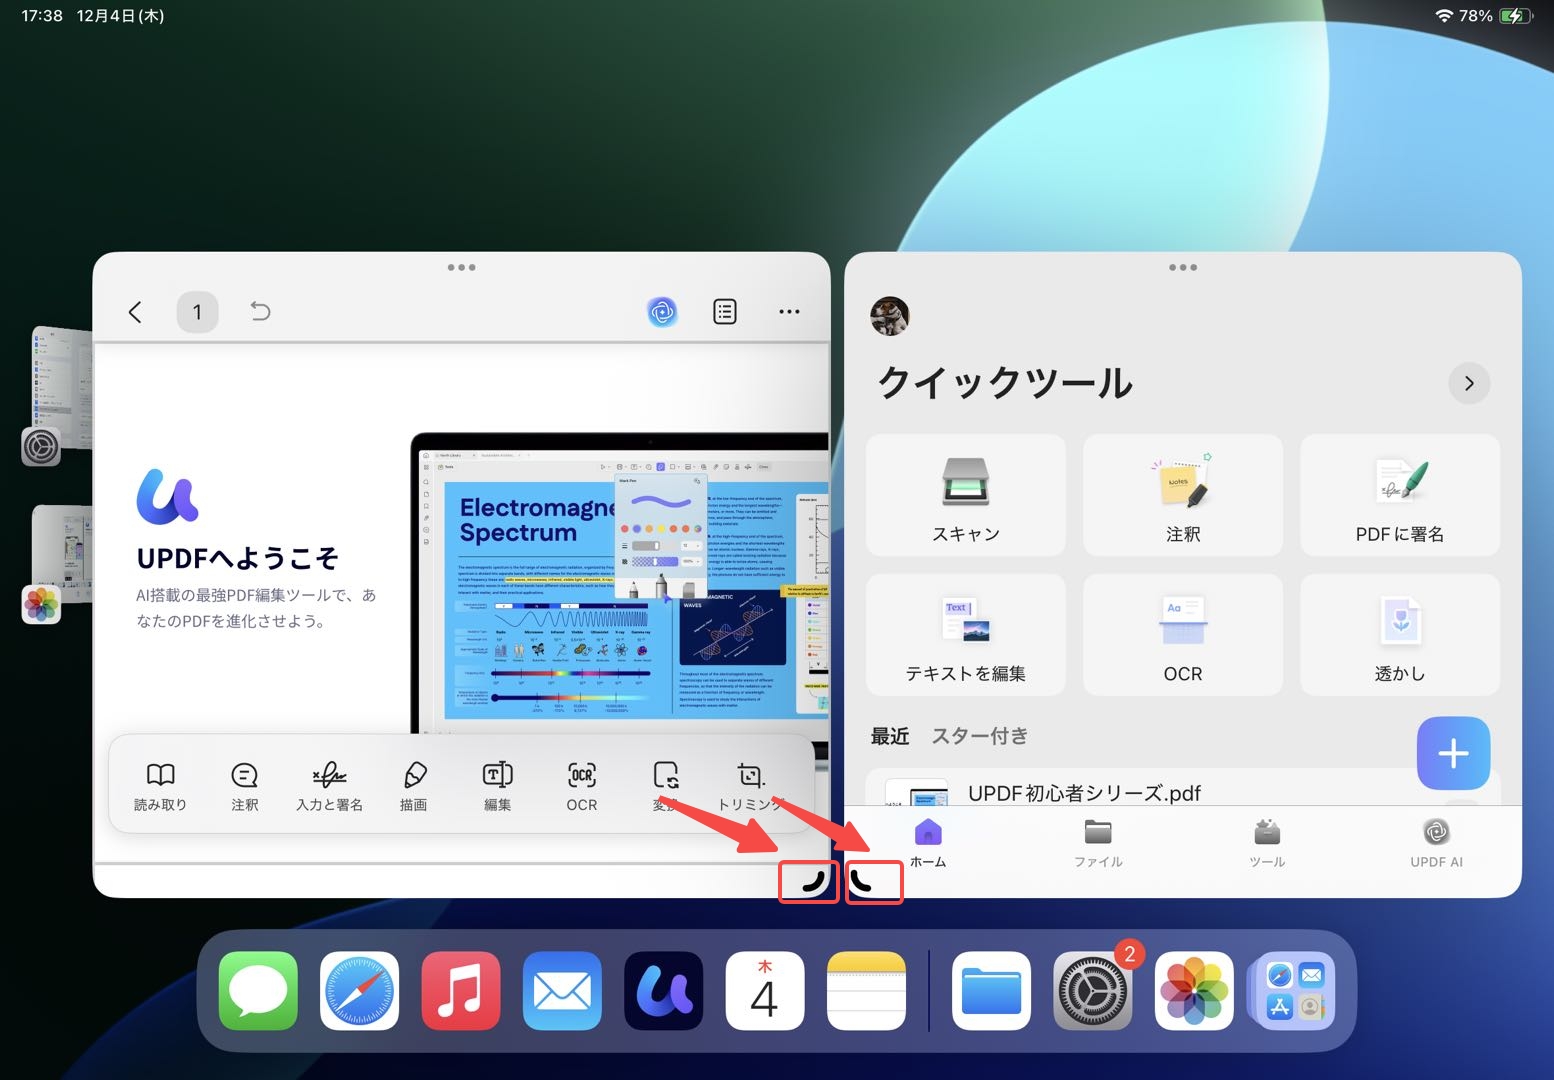Image resolution: width=1554 pixels, height=1080 pixels.
Task: Tap the right window's three-dot multitasking handle
Action: pos(1183,267)
